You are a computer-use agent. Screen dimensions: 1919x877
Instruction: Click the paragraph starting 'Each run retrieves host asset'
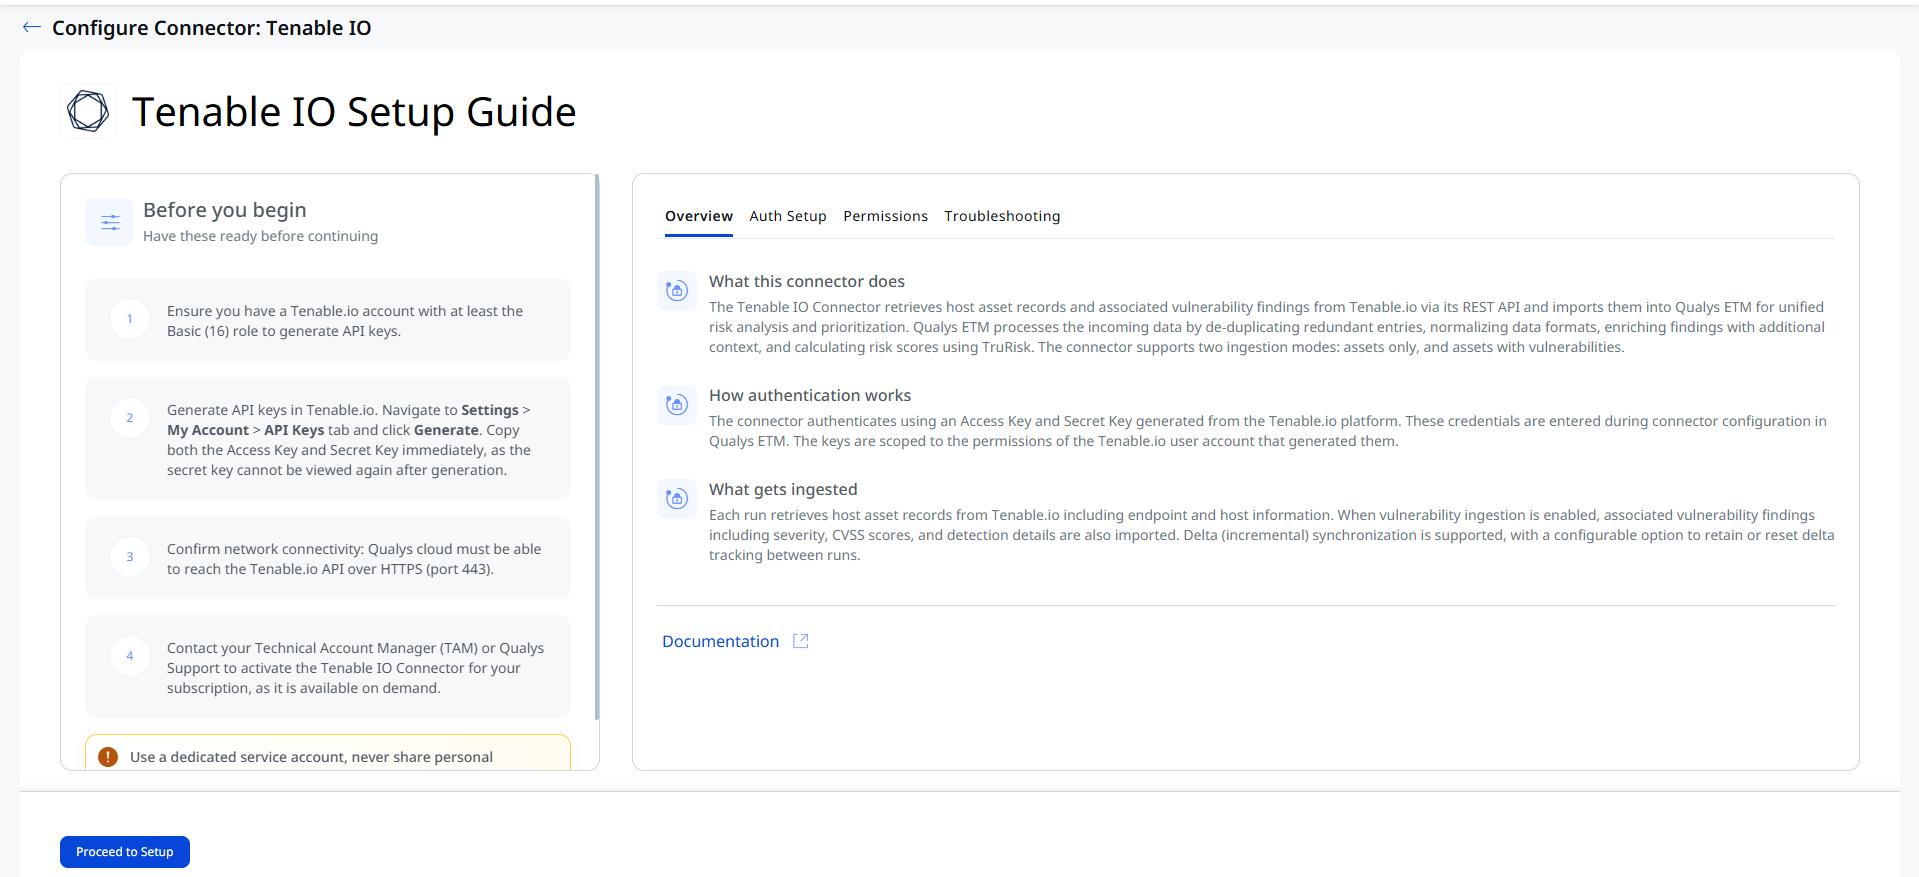click(x=1272, y=535)
